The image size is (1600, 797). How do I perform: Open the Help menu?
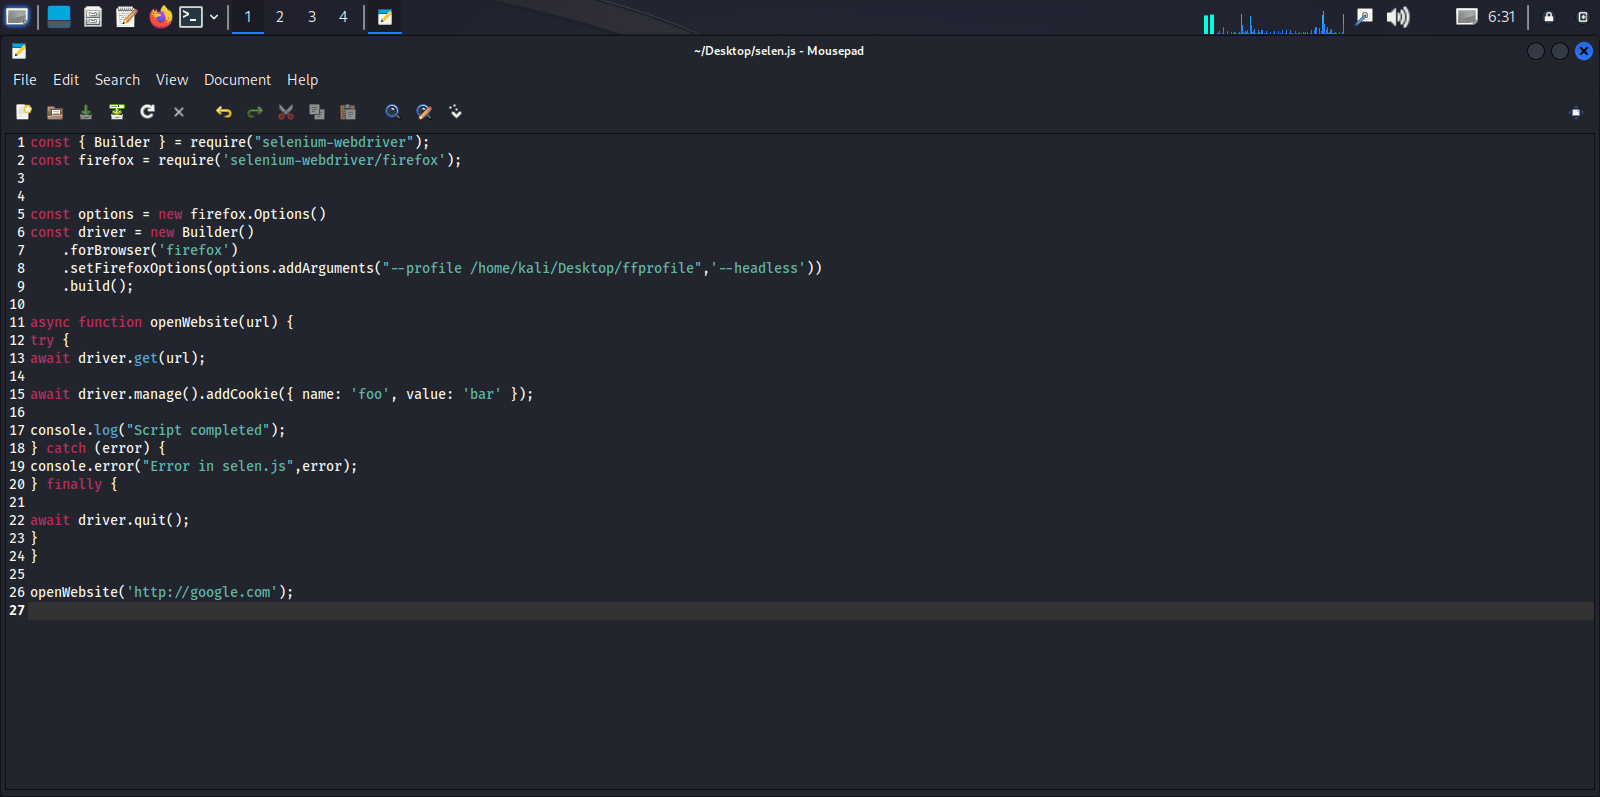[x=302, y=80]
